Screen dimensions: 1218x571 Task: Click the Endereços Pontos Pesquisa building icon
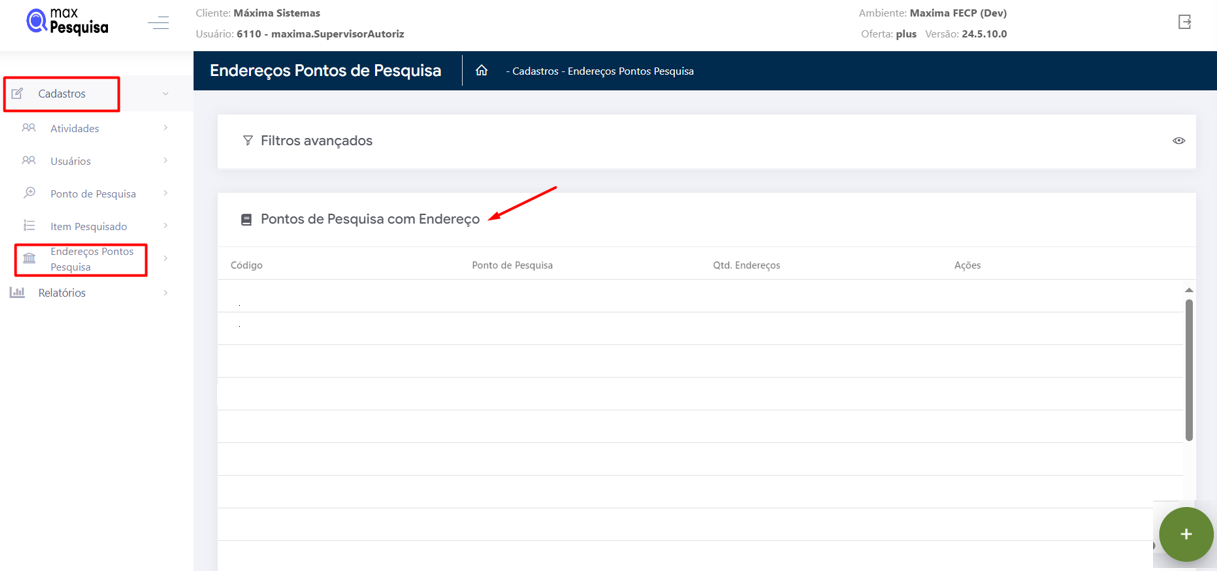29,259
